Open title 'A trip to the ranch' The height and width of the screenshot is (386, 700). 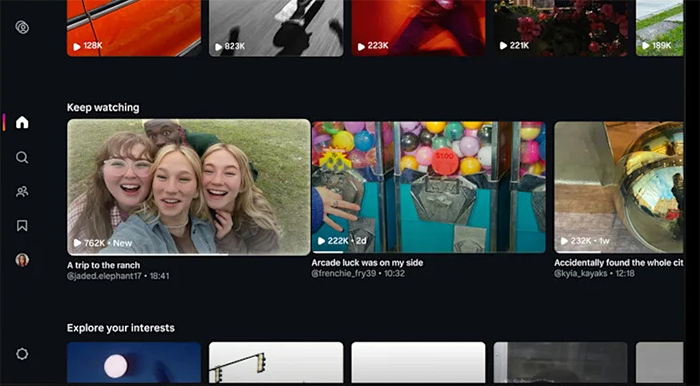point(104,265)
